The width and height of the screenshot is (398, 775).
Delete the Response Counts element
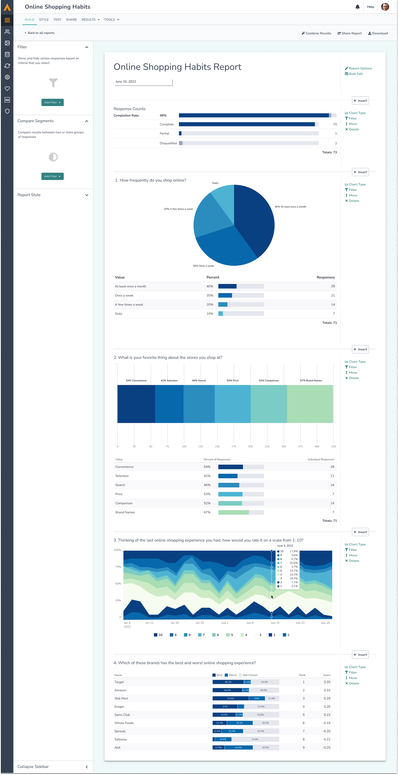(352, 129)
